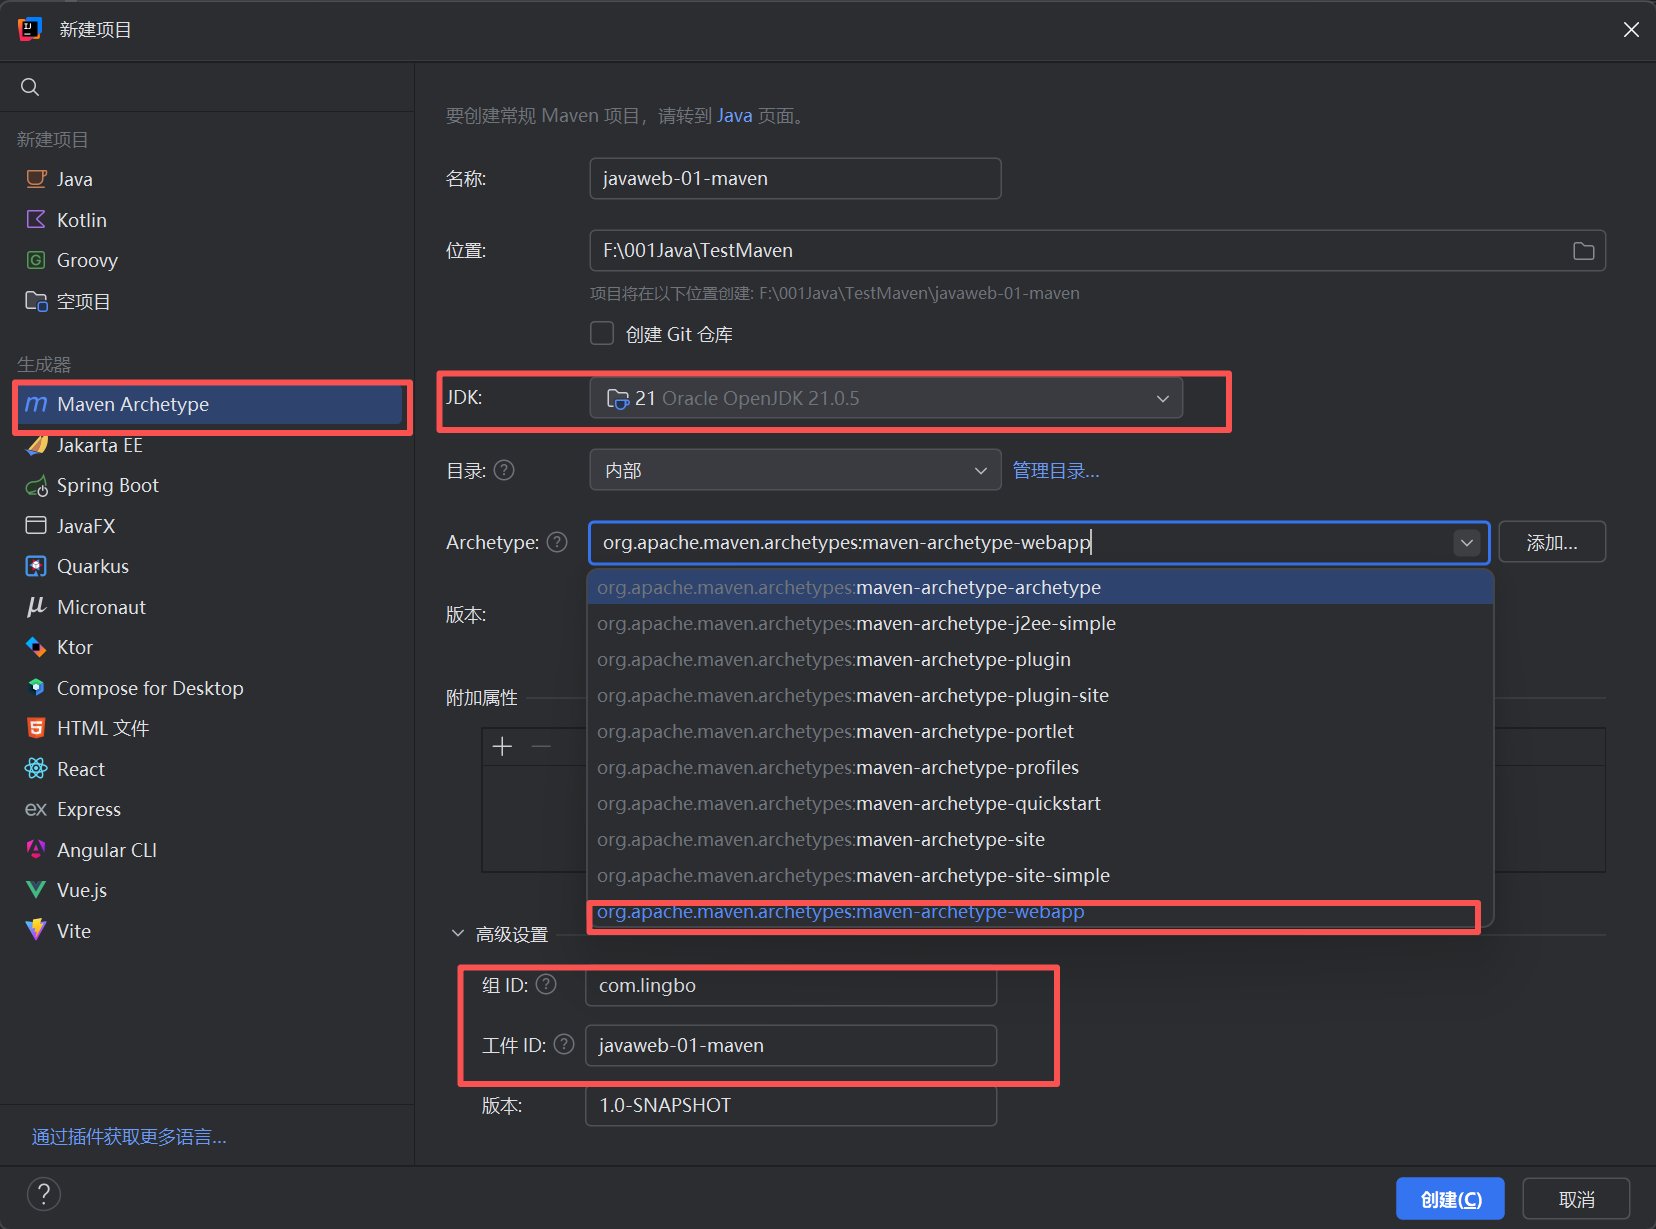The height and width of the screenshot is (1229, 1656).
Task: Choose maven-archetype-j2ee-simple from list
Action: [1040, 623]
